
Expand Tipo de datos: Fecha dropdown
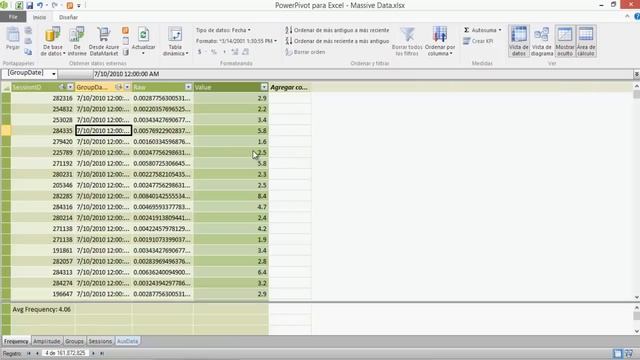(x=249, y=30)
